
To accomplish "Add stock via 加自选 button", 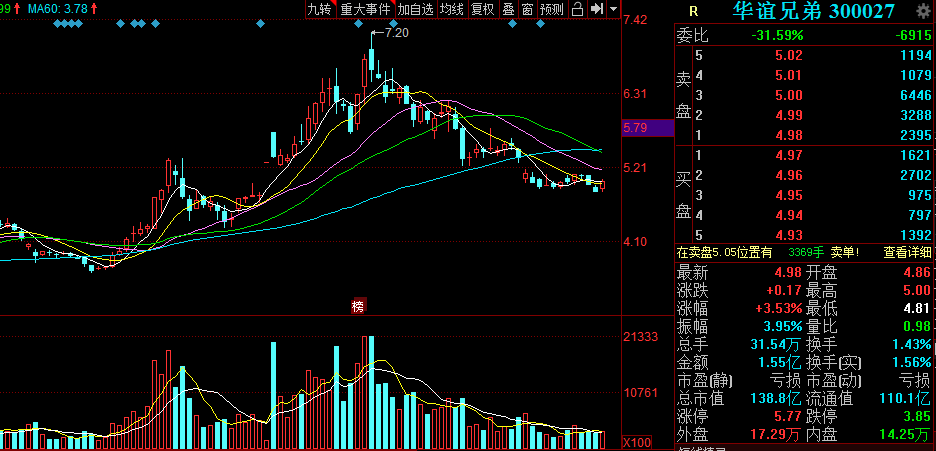I will click(415, 9).
